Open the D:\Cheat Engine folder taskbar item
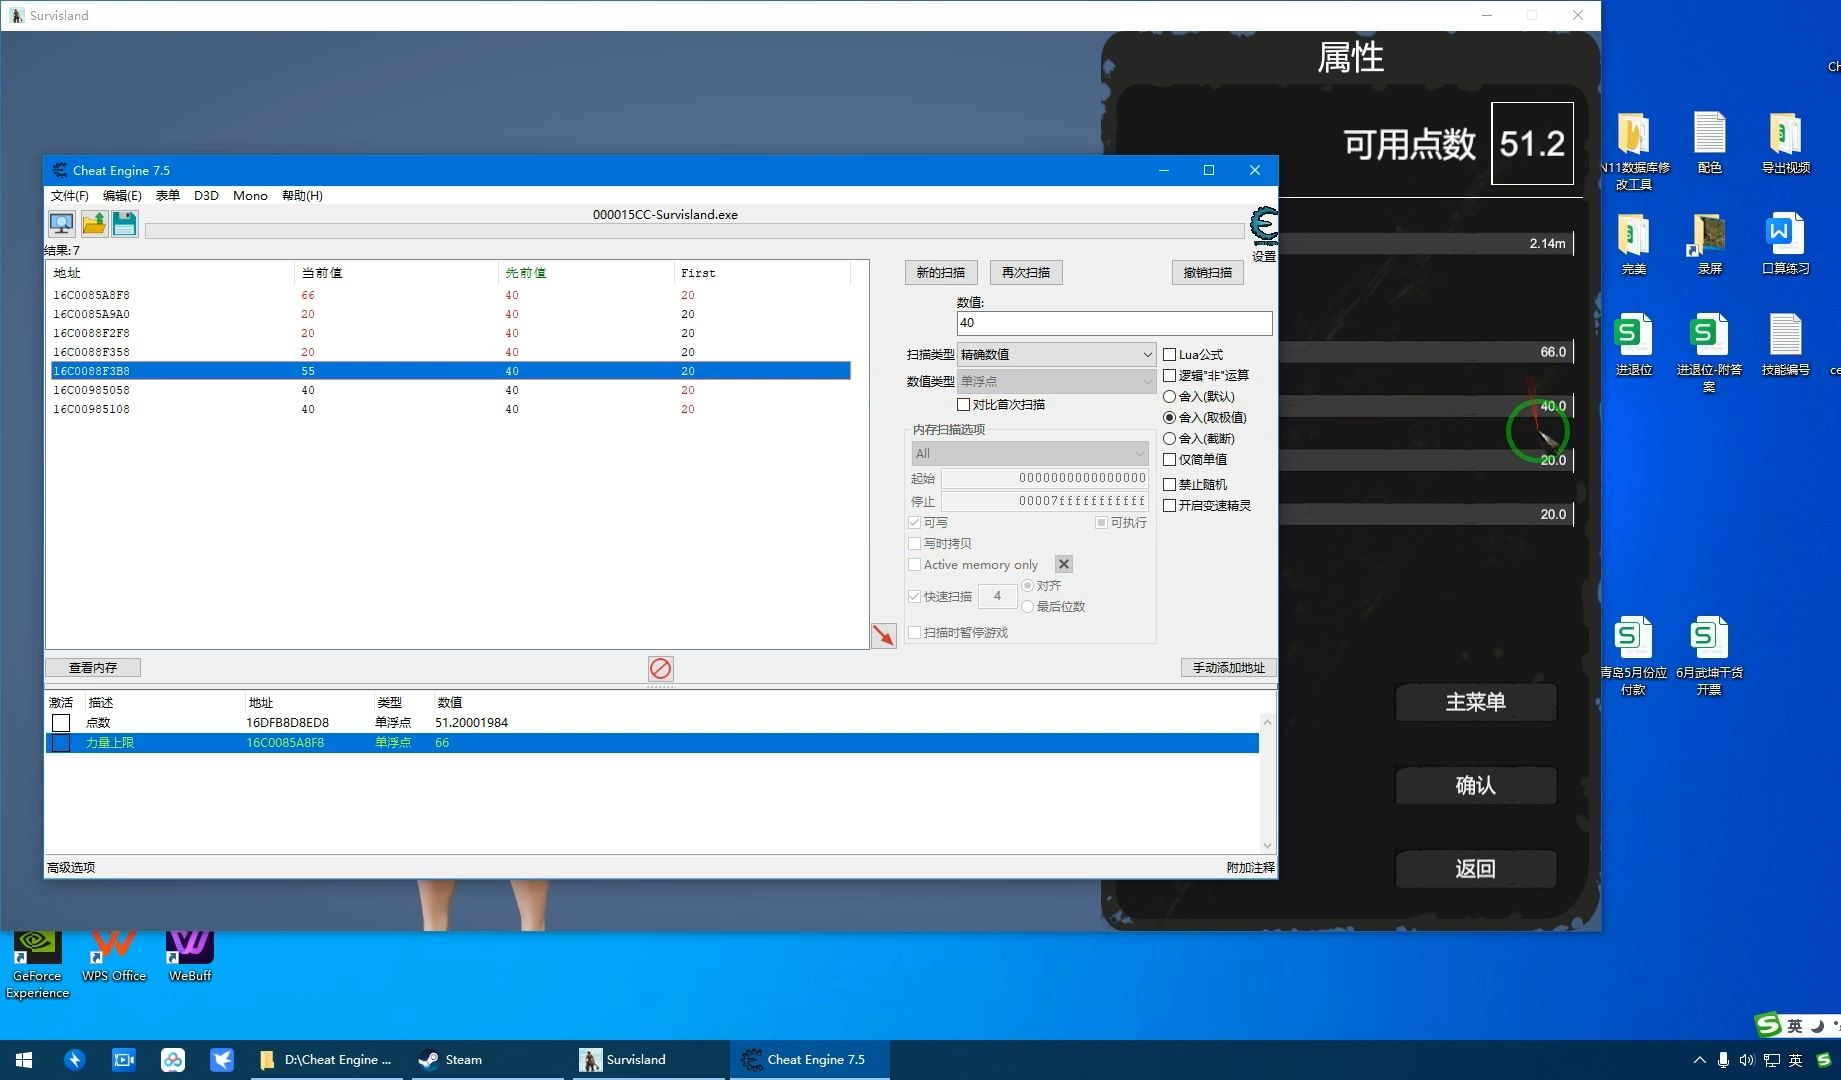Image resolution: width=1841 pixels, height=1080 pixels. (x=326, y=1060)
